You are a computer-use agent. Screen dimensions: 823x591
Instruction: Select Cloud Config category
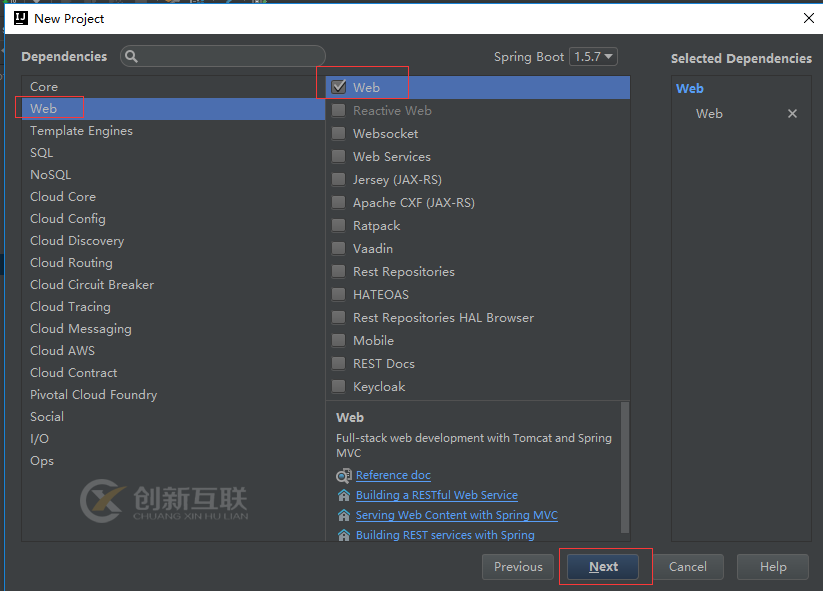(x=173, y=219)
